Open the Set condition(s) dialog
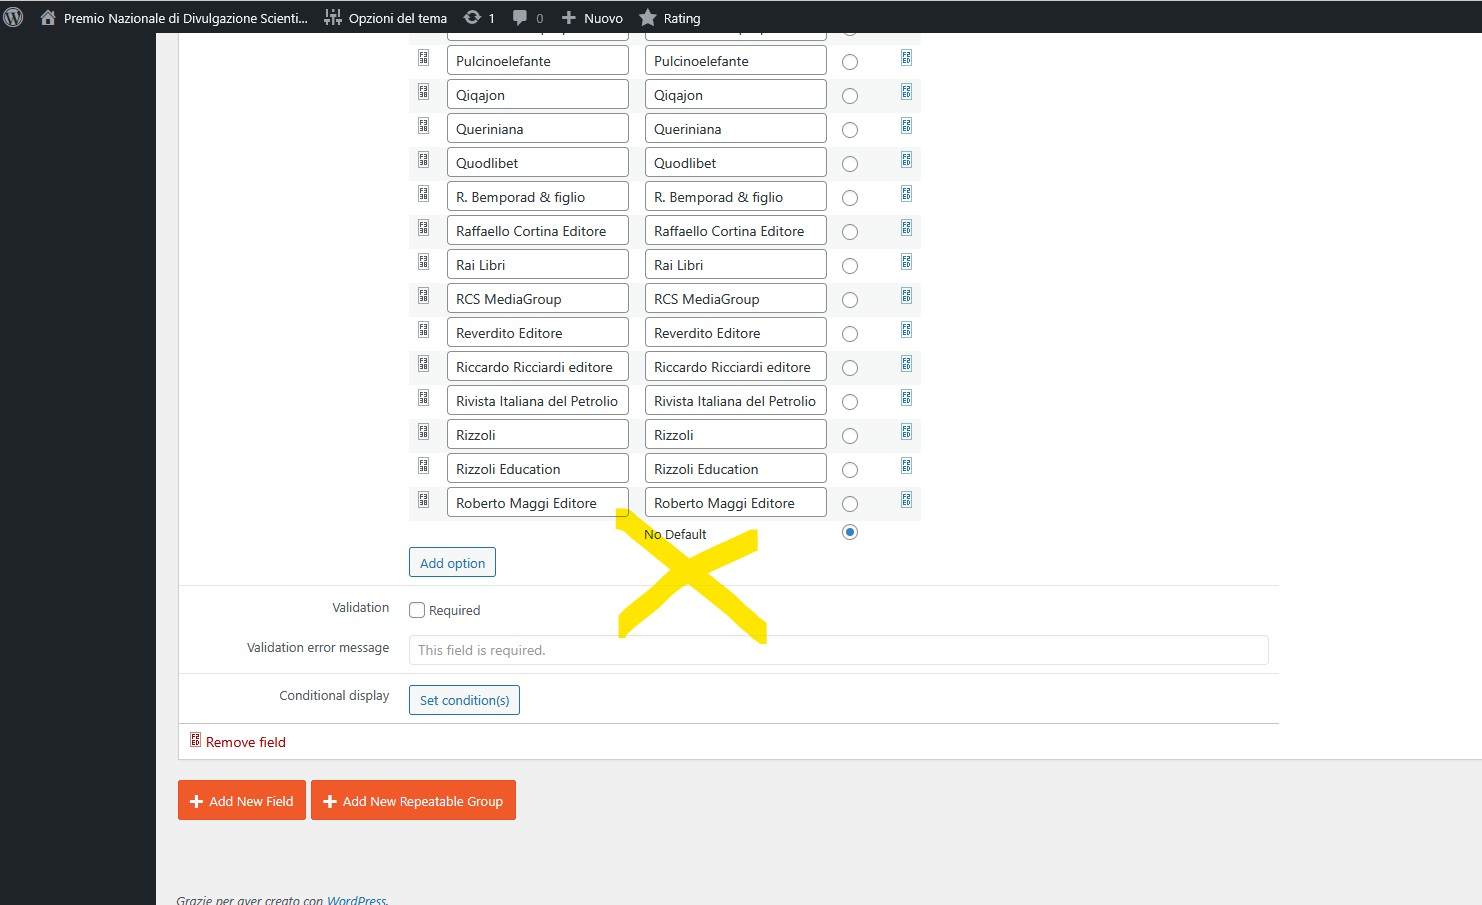 pyautogui.click(x=464, y=700)
